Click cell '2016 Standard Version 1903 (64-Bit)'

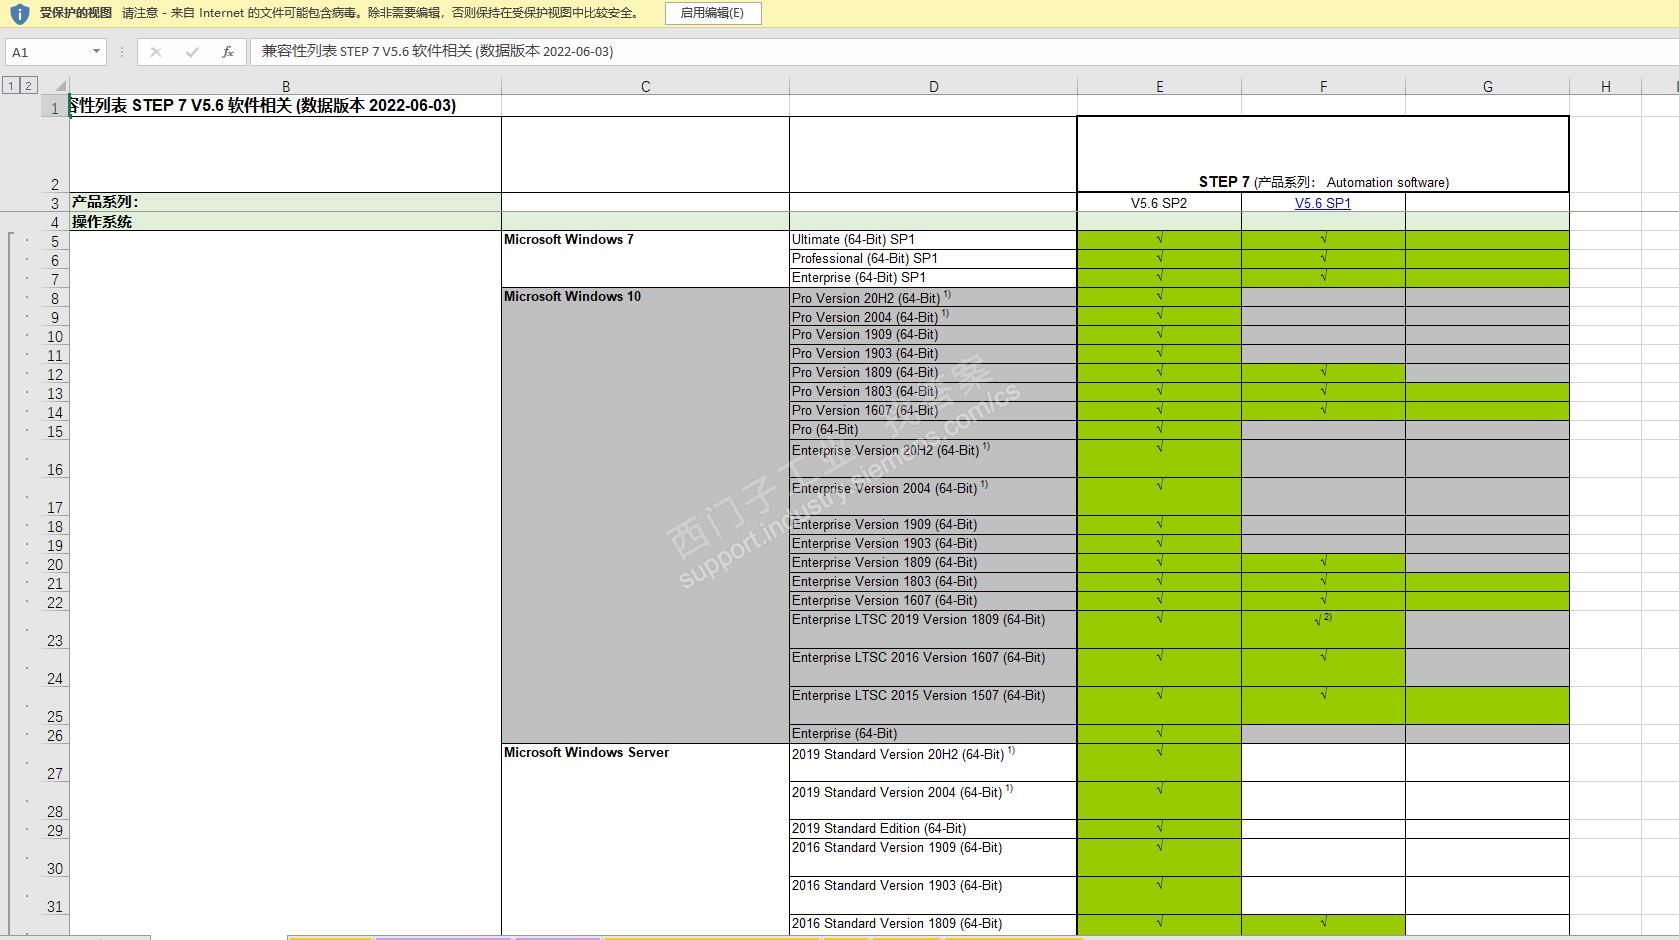click(x=933, y=896)
